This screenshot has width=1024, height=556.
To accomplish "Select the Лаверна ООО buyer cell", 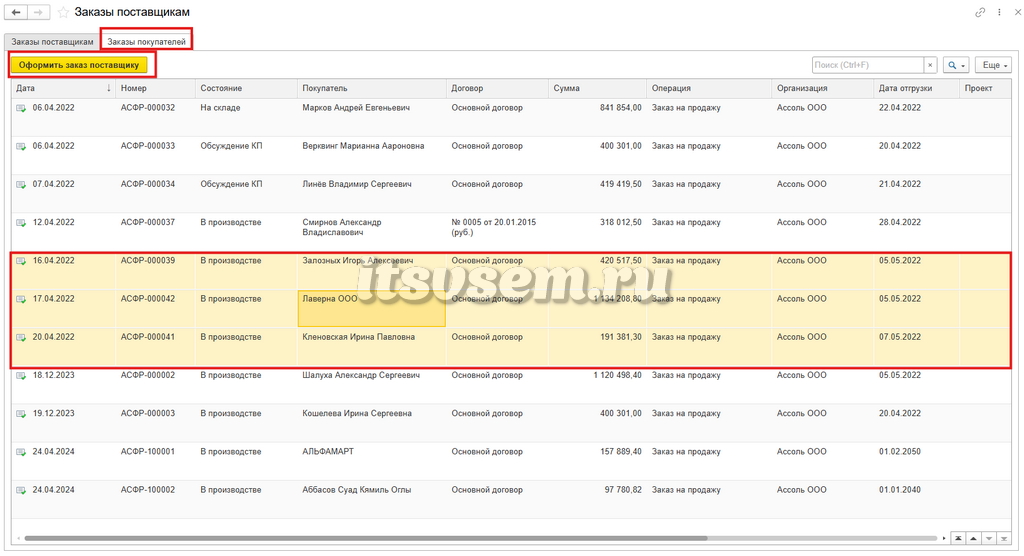I will pos(372,308).
